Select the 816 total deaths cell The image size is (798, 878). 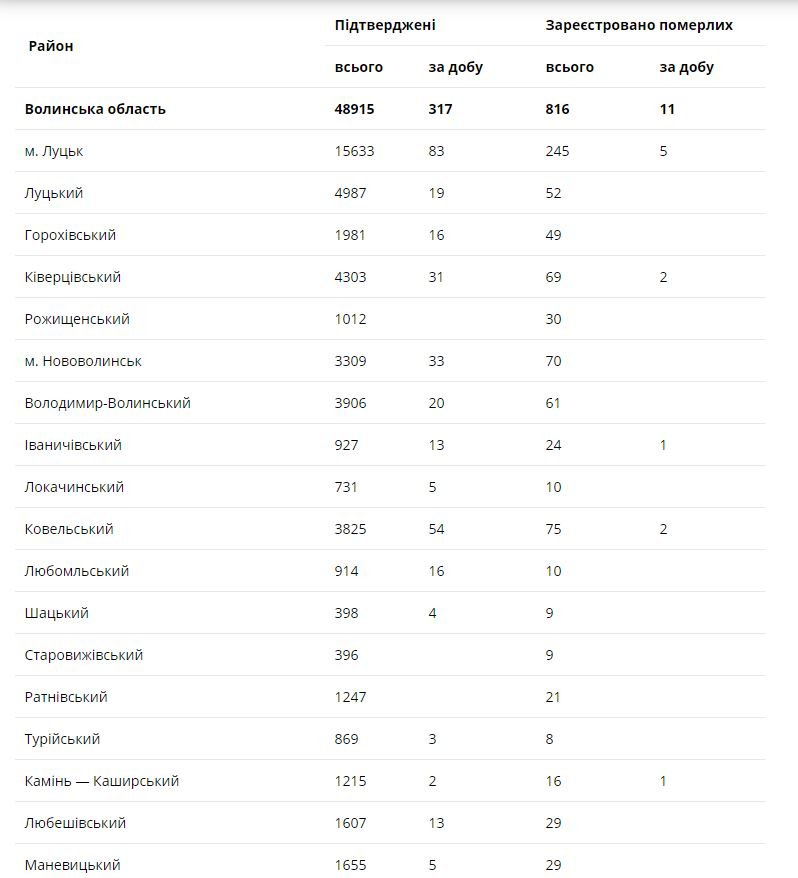(558, 109)
